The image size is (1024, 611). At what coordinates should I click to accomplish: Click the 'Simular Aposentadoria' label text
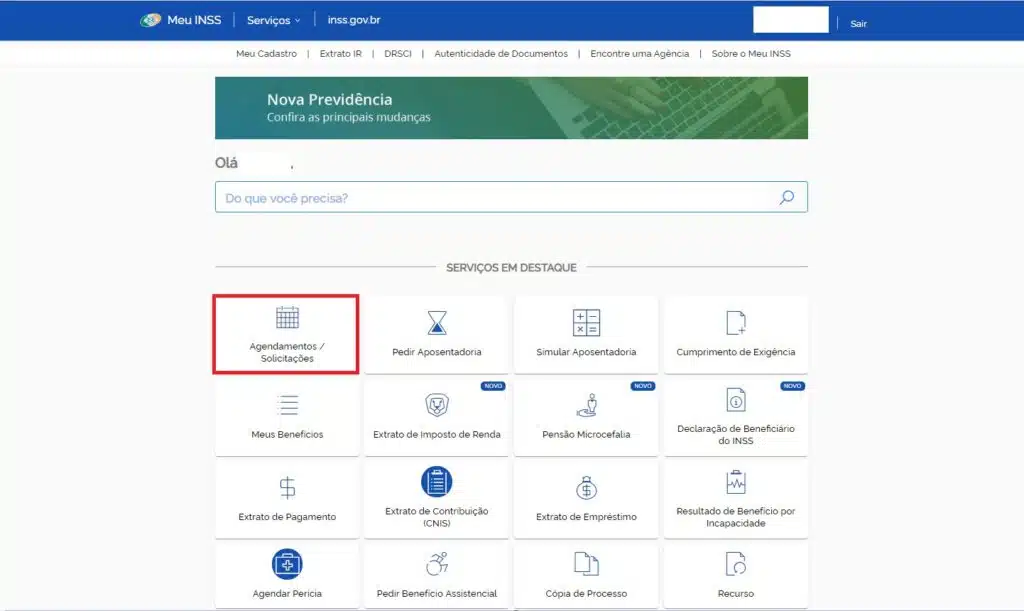[x=586, y=352]
